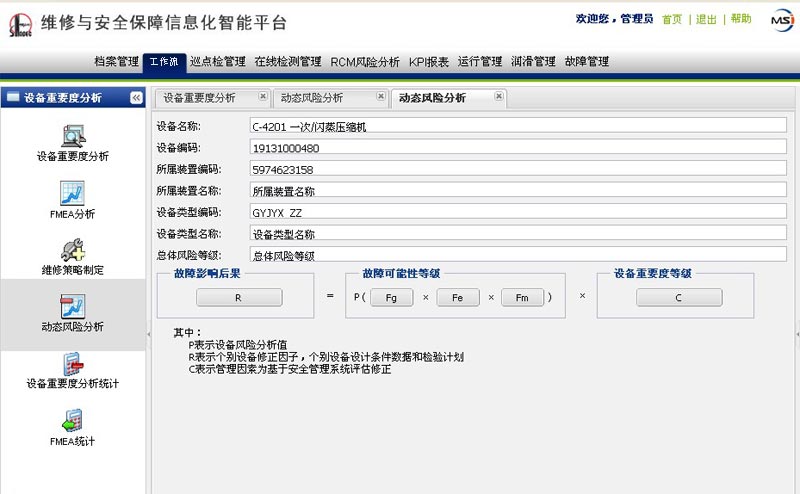Click the Fg factor button

[x=391, y=297]
